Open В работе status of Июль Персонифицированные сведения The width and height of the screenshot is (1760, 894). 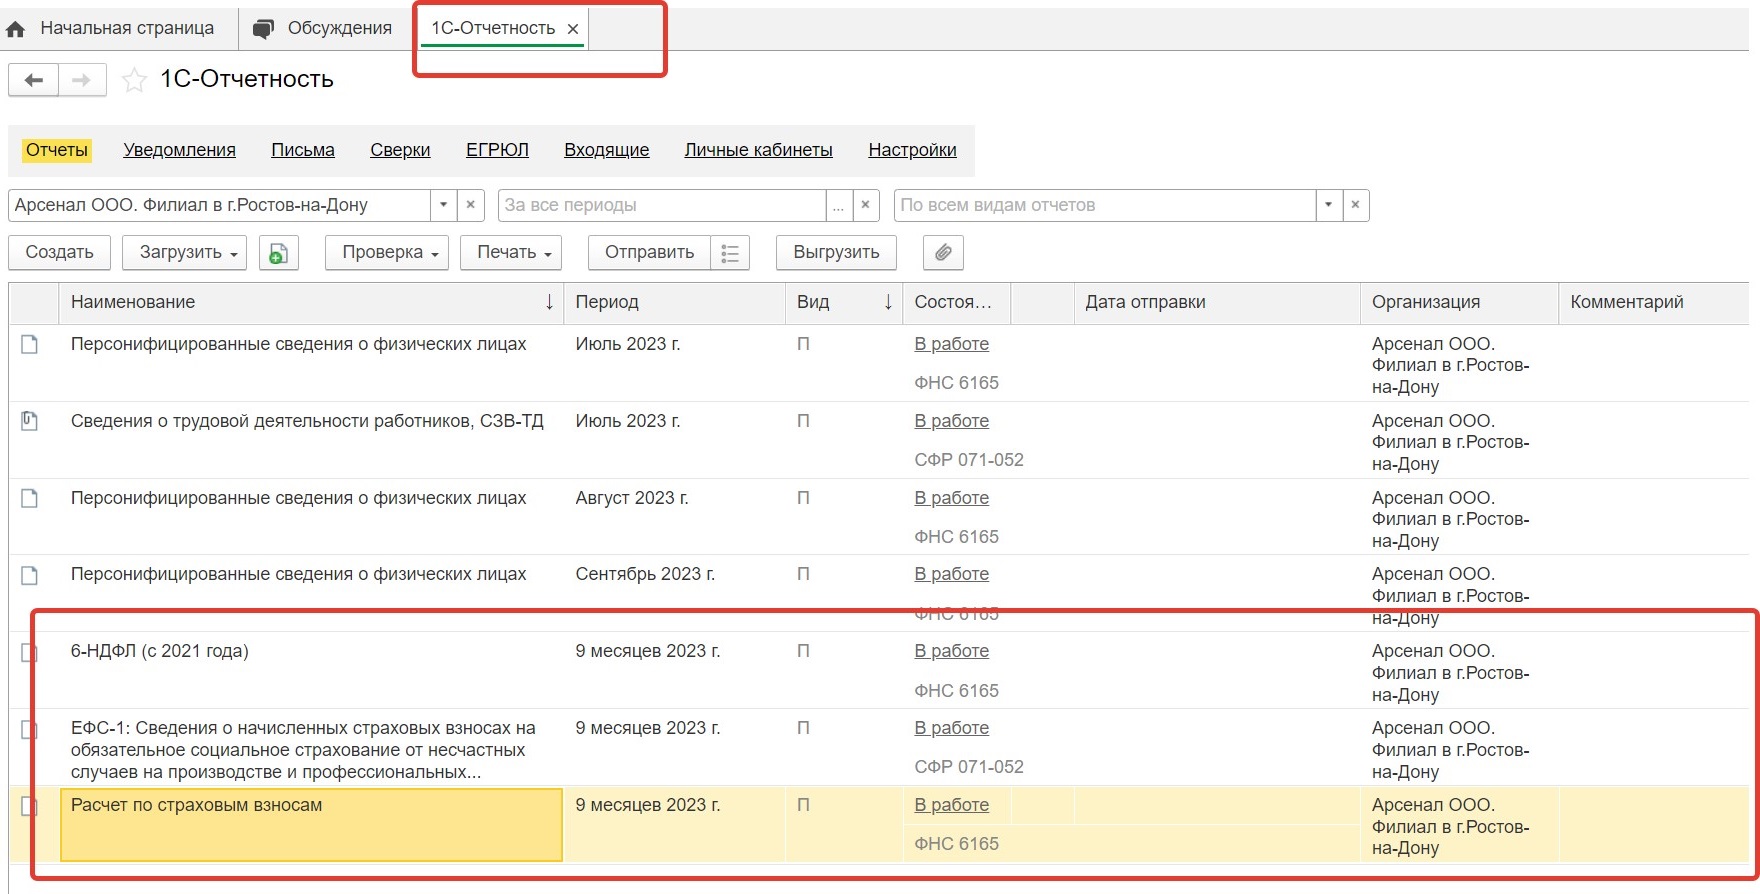952,345
